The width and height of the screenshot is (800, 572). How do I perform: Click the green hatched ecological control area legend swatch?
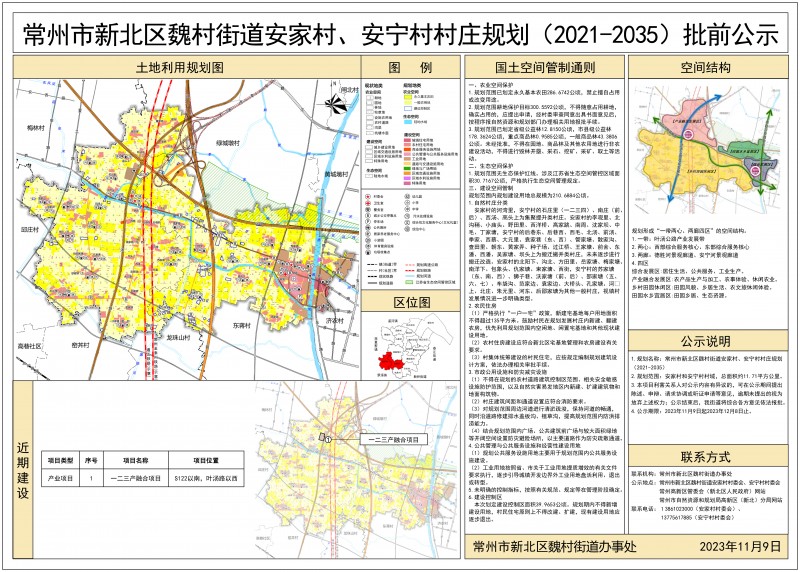[409, 282]
